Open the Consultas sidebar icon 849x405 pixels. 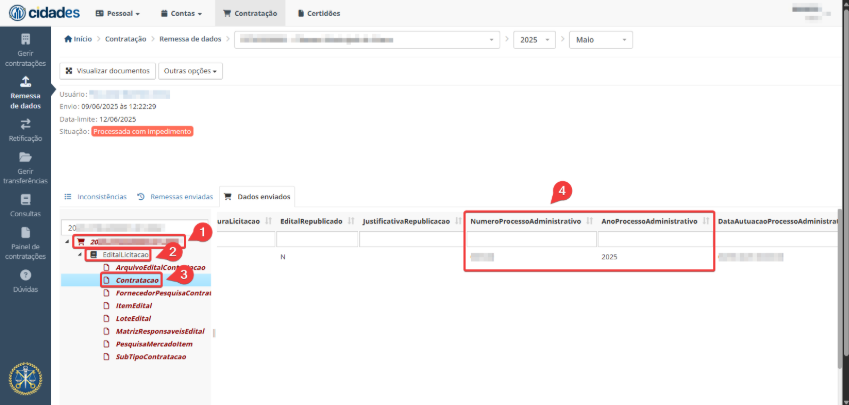[x=25, y=205]
